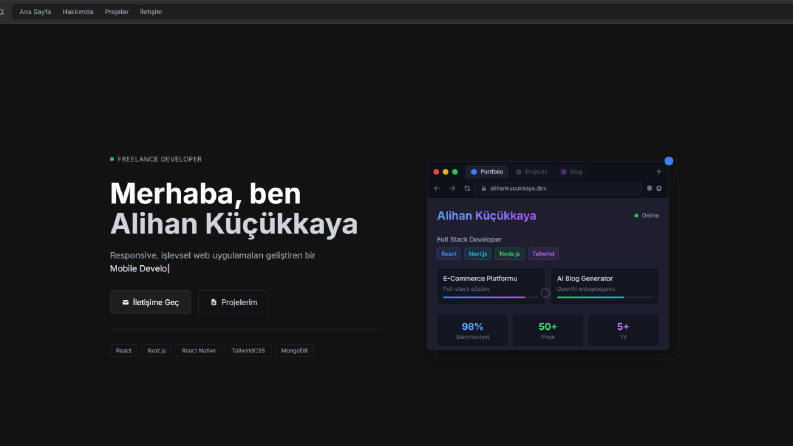Select the TailwindCSS skill tag
This screenshot has width=793, height=446.
click(x=248, y=350)
